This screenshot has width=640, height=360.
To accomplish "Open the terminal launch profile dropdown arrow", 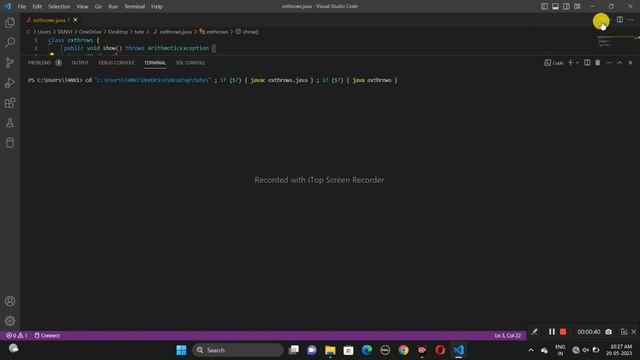I will click(x=578, y=63).
